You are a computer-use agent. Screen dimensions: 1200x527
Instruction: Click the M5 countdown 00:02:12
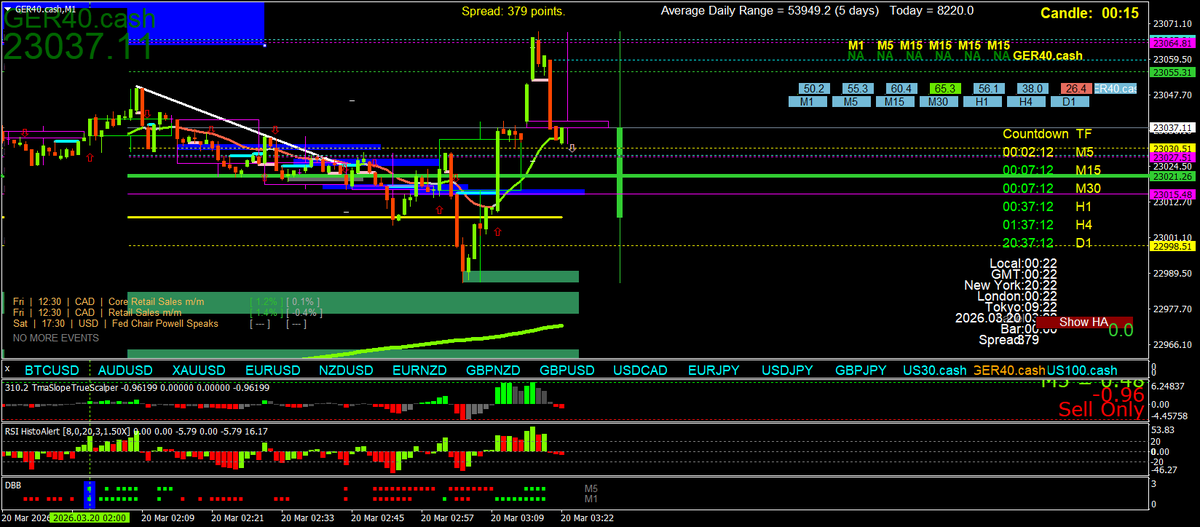point(1029,152)
